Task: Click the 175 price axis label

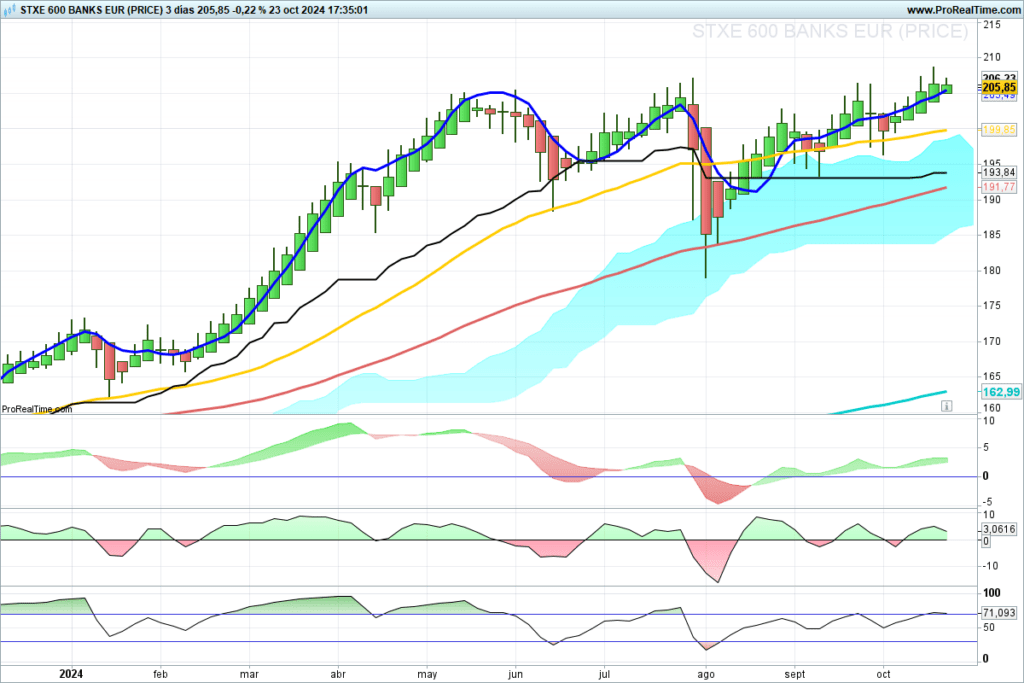Action: click(992, 306)
